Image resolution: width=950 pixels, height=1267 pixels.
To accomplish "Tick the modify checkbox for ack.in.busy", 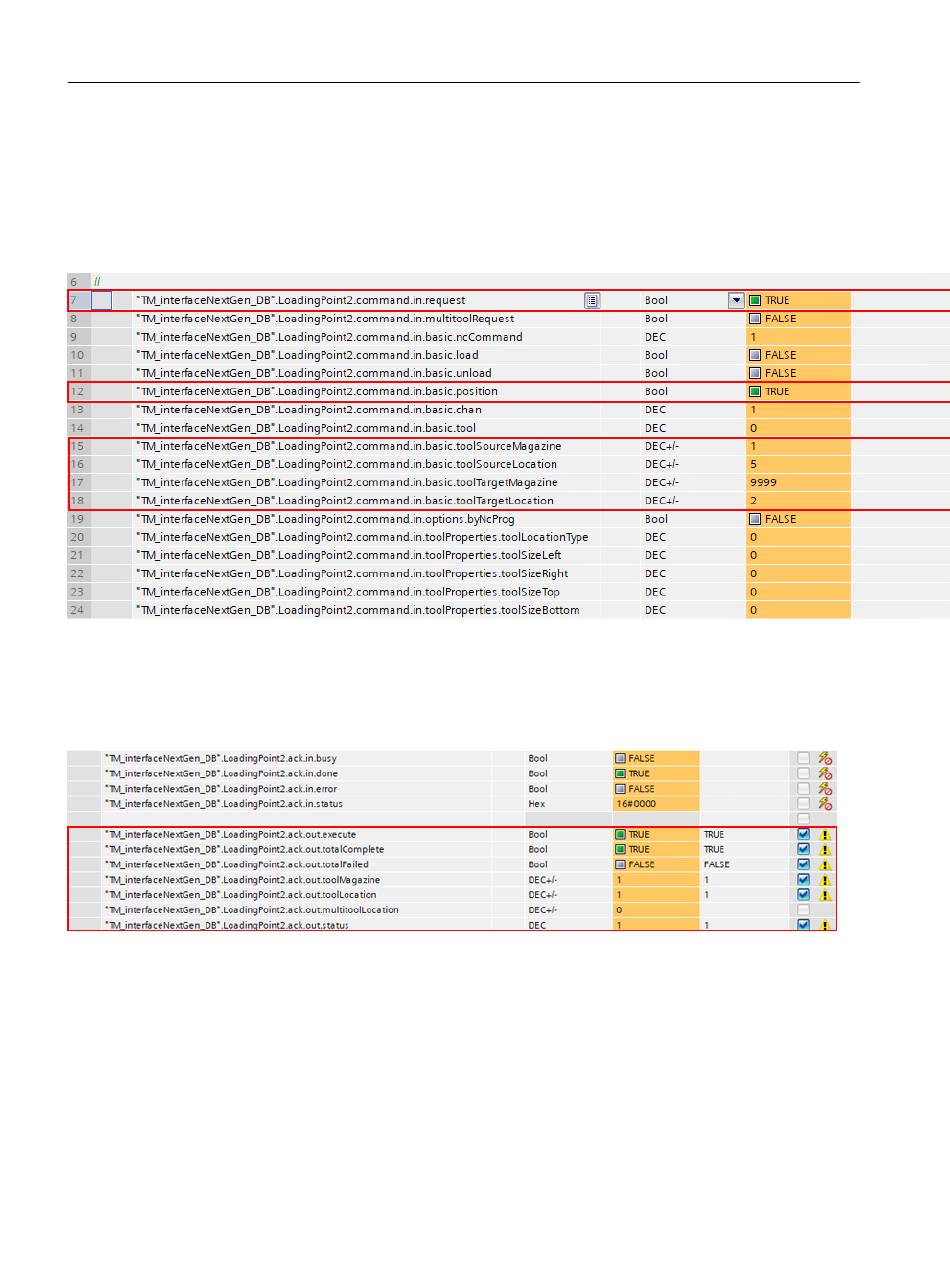I will click(803, 758).
